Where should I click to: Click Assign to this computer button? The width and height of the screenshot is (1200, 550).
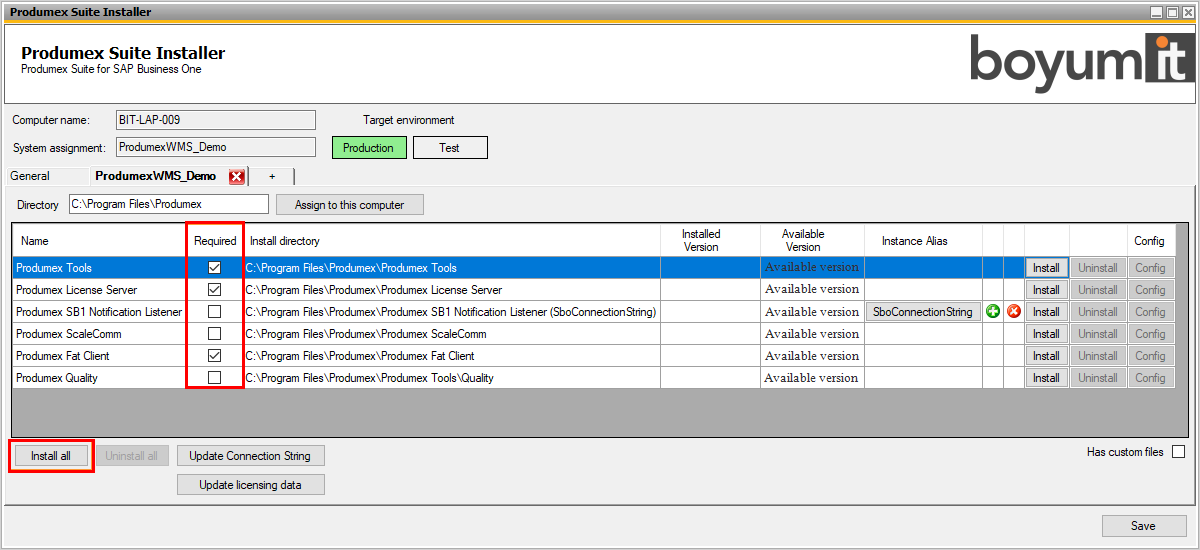point(350,205)
